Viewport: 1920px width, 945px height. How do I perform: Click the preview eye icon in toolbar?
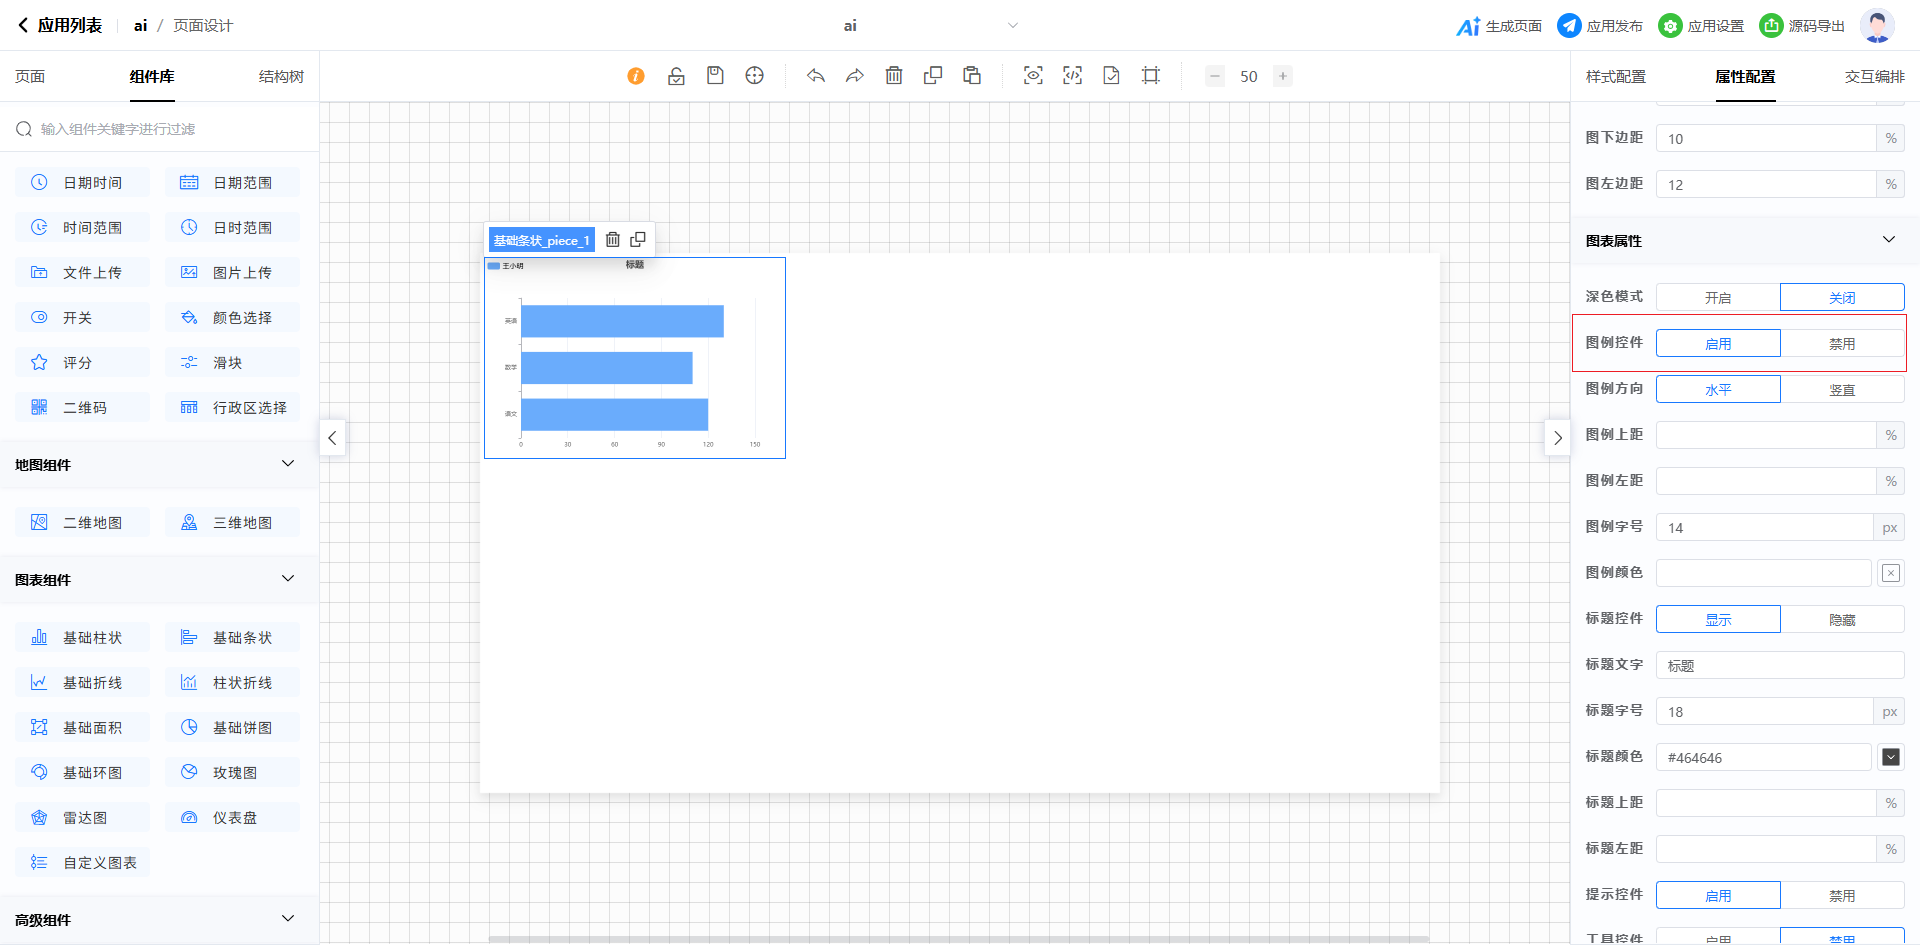1033,76
